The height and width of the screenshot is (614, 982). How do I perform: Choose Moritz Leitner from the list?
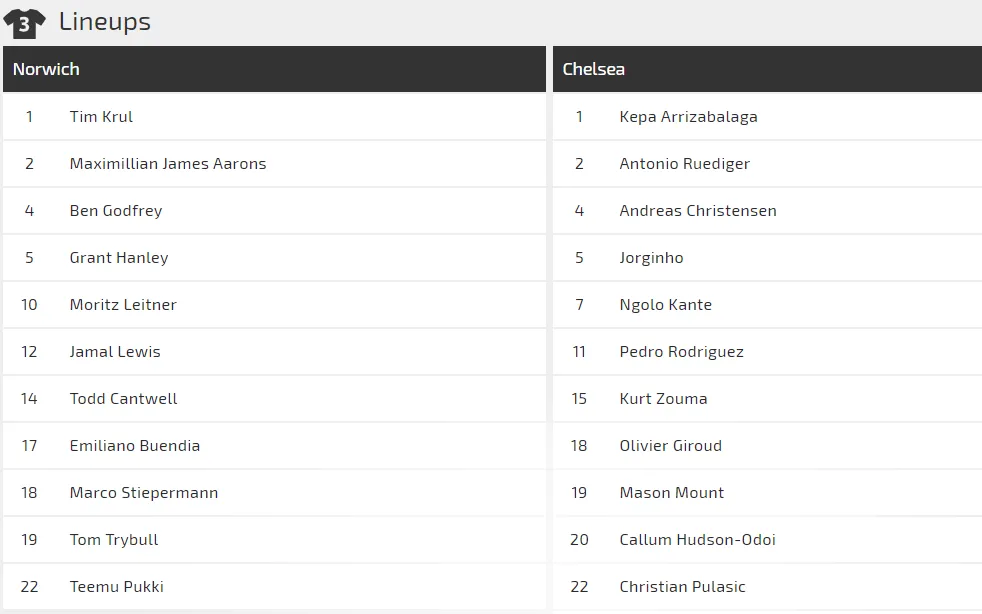(123, 305)
